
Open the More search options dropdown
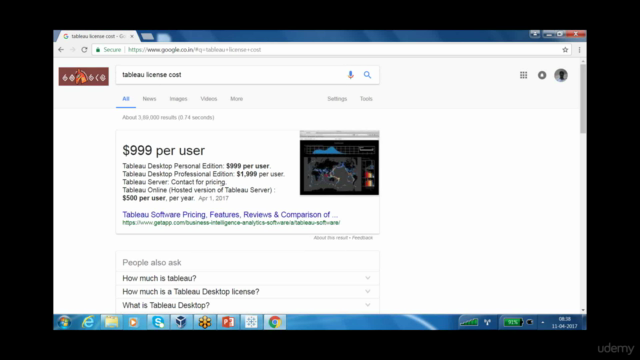tap(236, 99)
